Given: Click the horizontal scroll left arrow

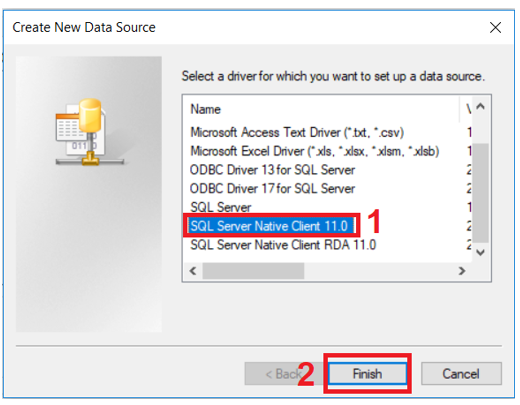Looking at the screenshot, I should click(193, 271).
